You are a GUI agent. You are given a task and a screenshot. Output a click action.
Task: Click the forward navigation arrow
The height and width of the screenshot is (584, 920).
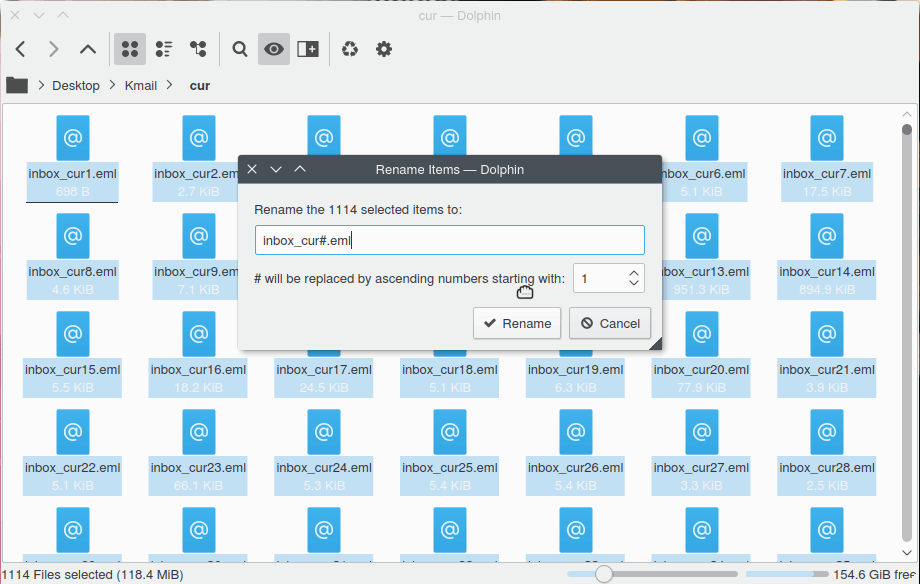53,48
